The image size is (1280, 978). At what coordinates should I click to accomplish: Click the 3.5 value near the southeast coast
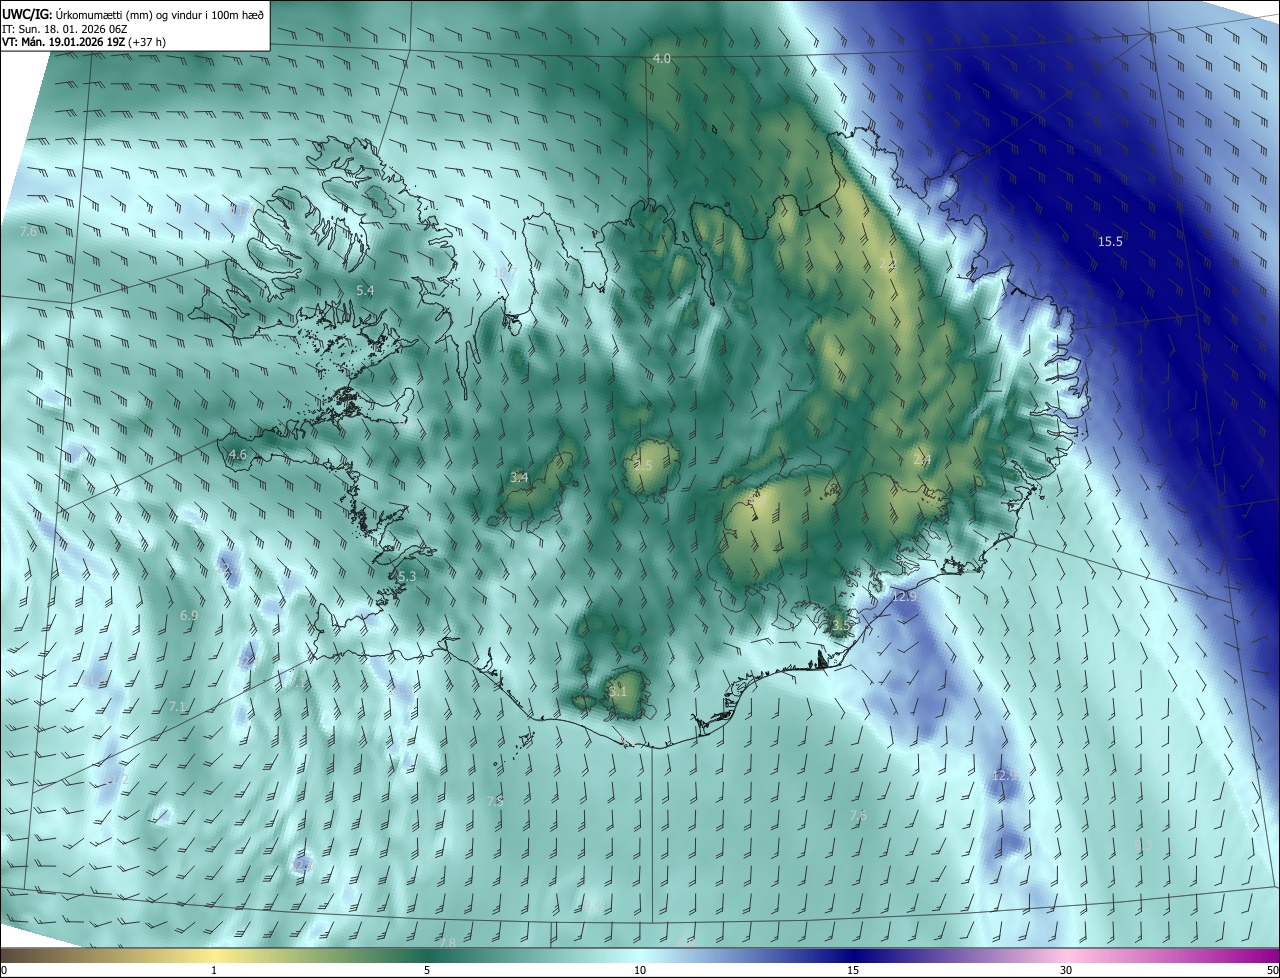click(840, 624)
